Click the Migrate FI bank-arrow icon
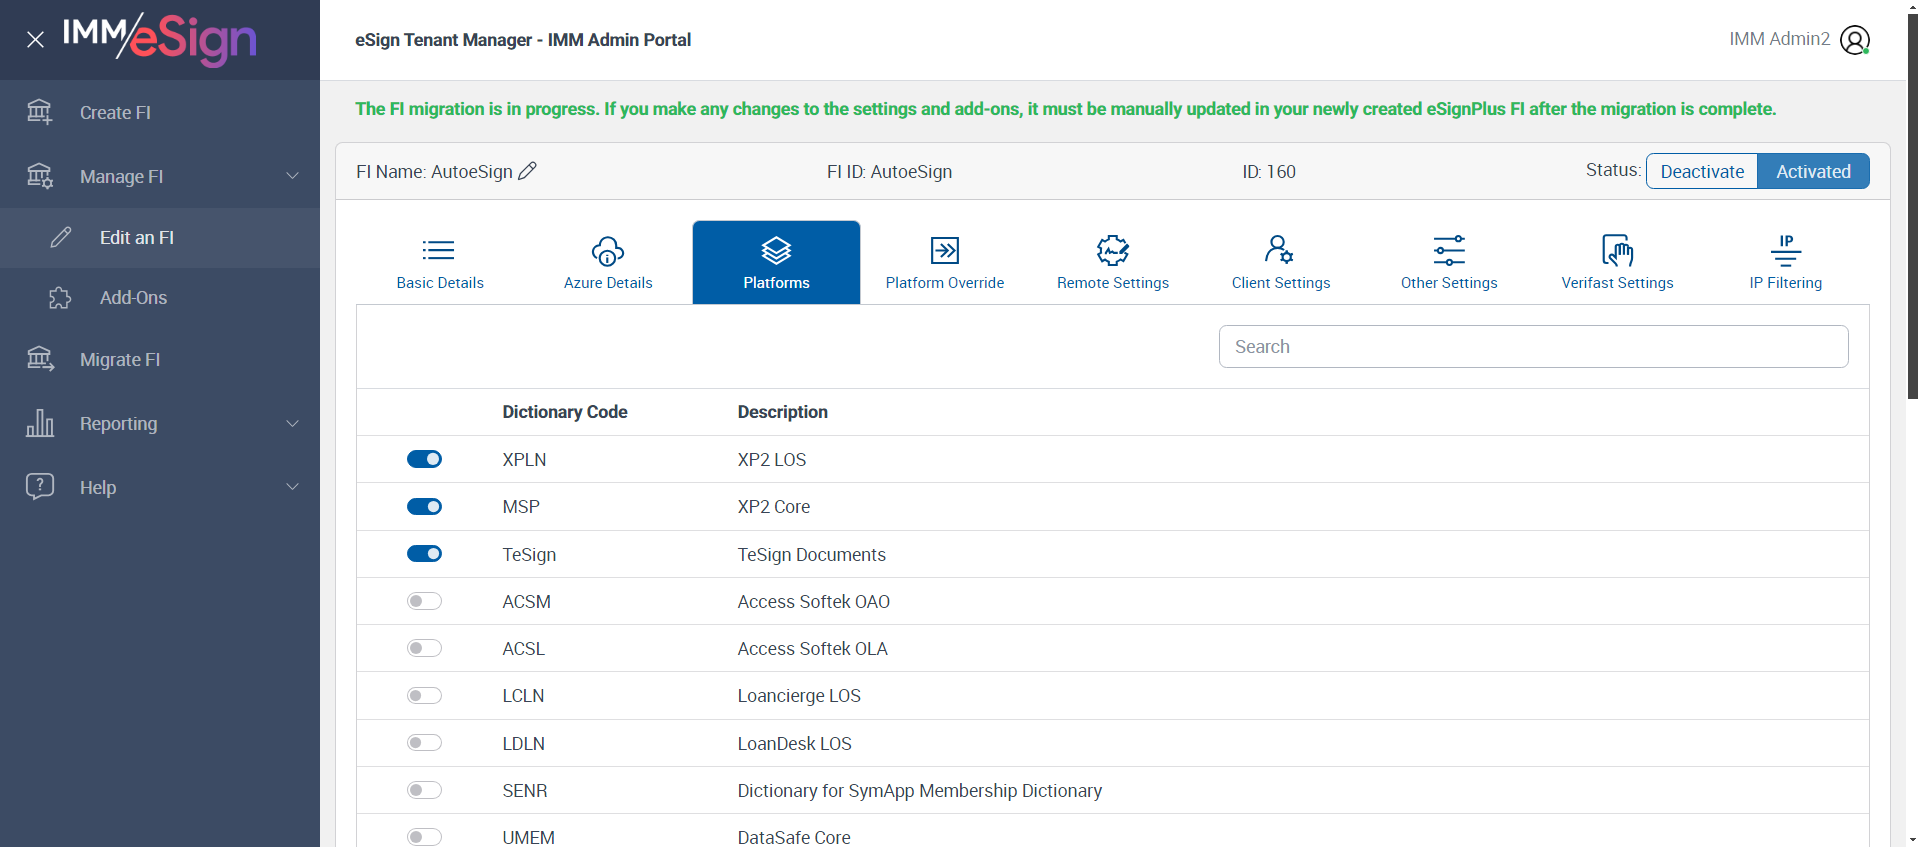1920x847 pixels. pyautogui.click(x=40, y=359)
